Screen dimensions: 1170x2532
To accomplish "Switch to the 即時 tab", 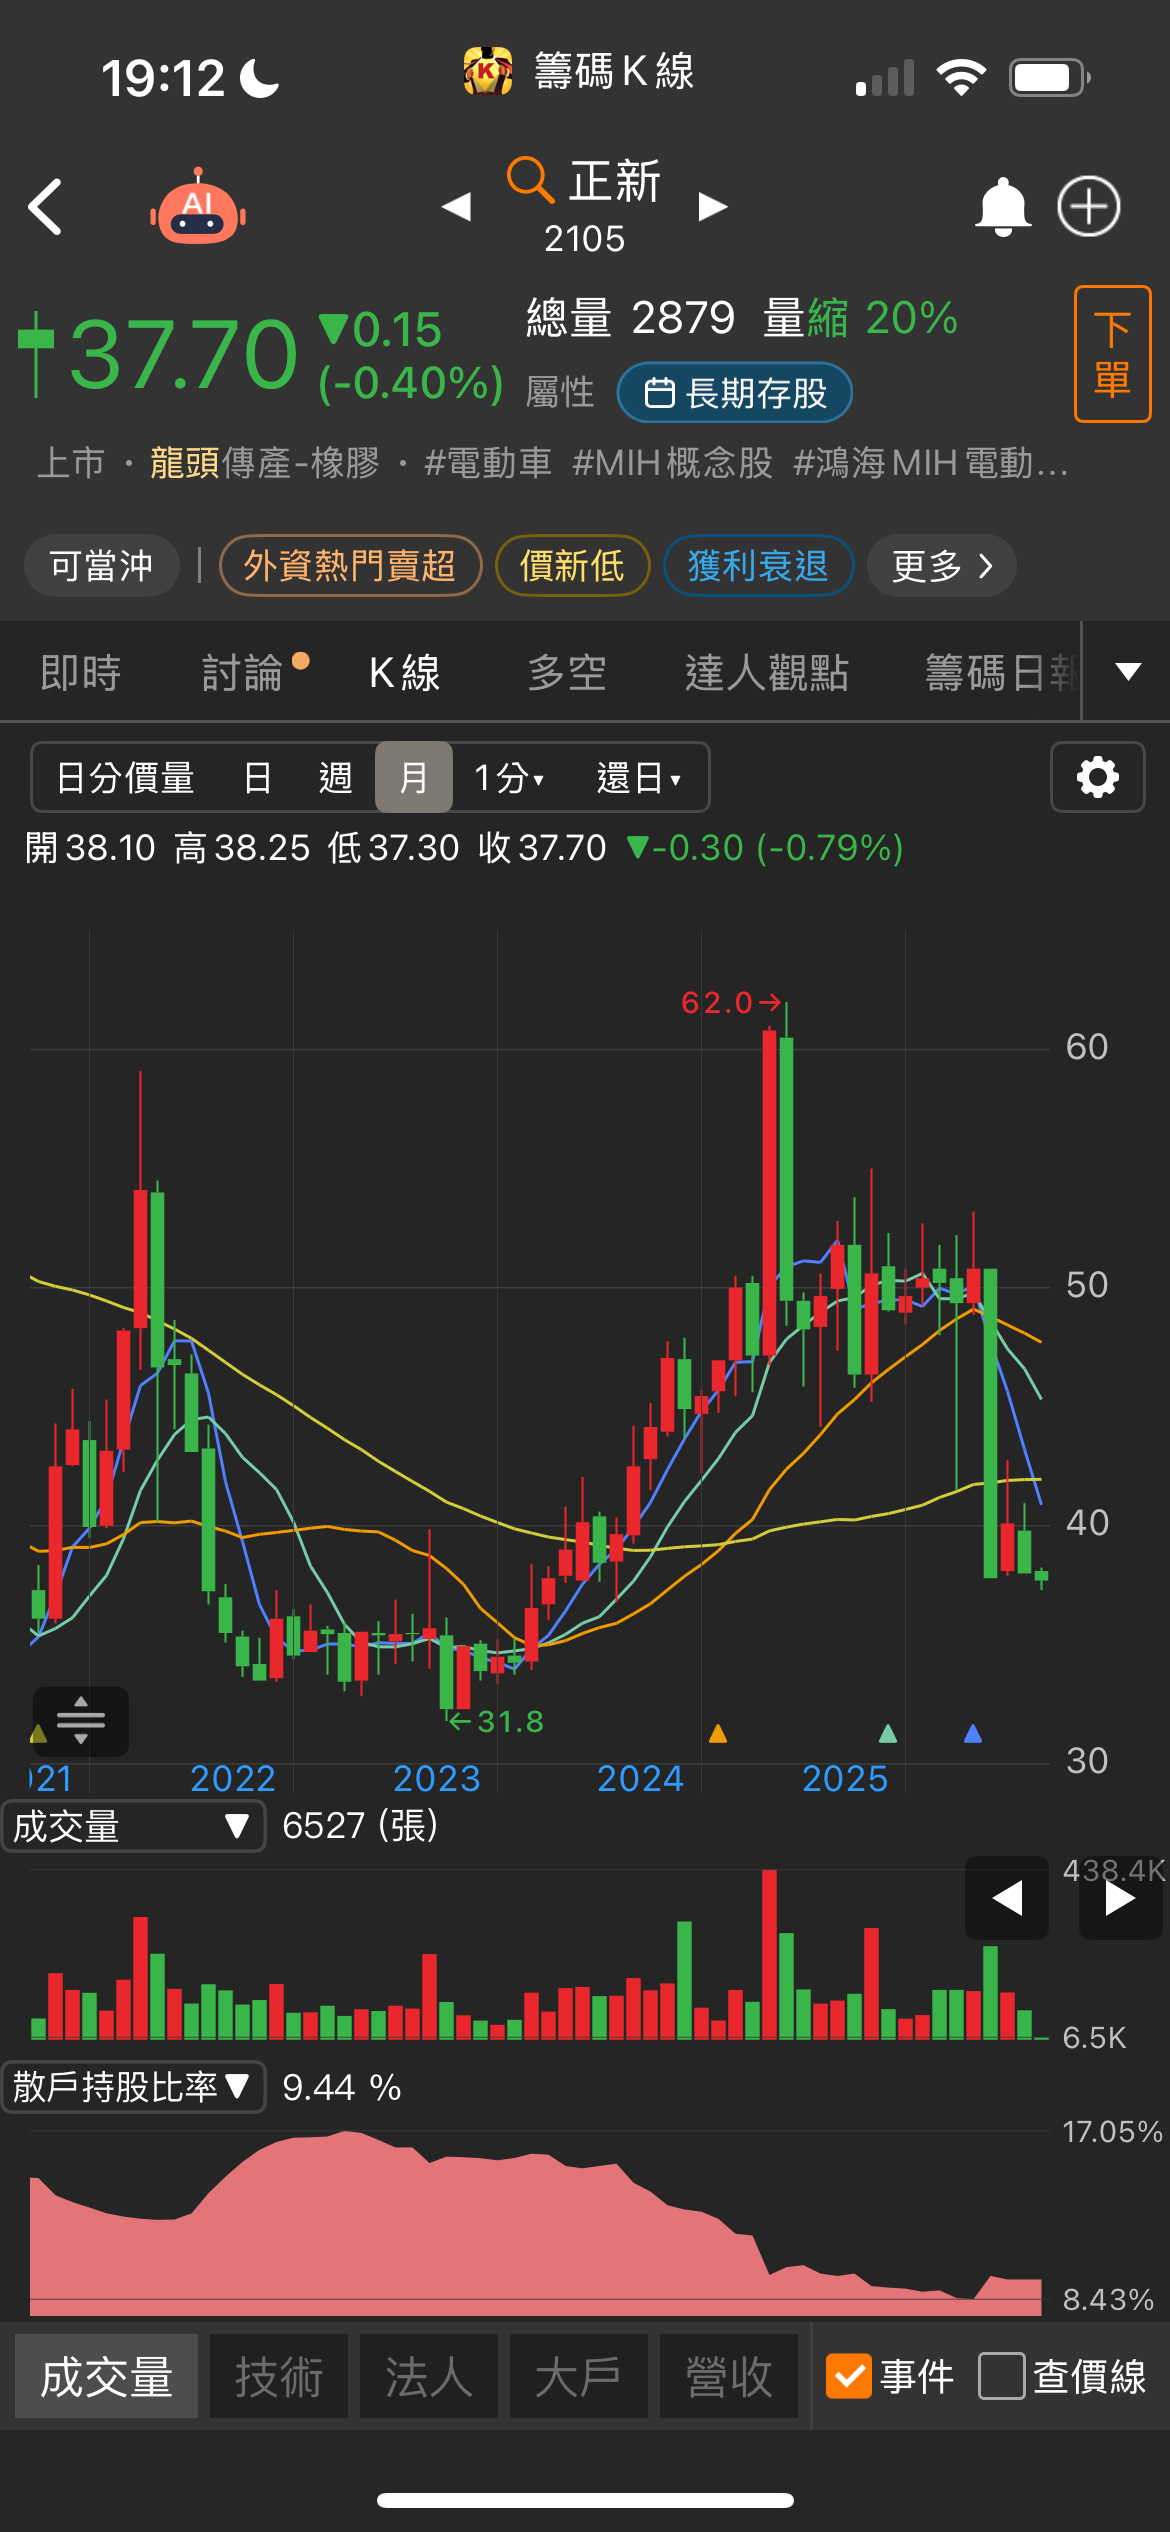I will coord(81,673).
